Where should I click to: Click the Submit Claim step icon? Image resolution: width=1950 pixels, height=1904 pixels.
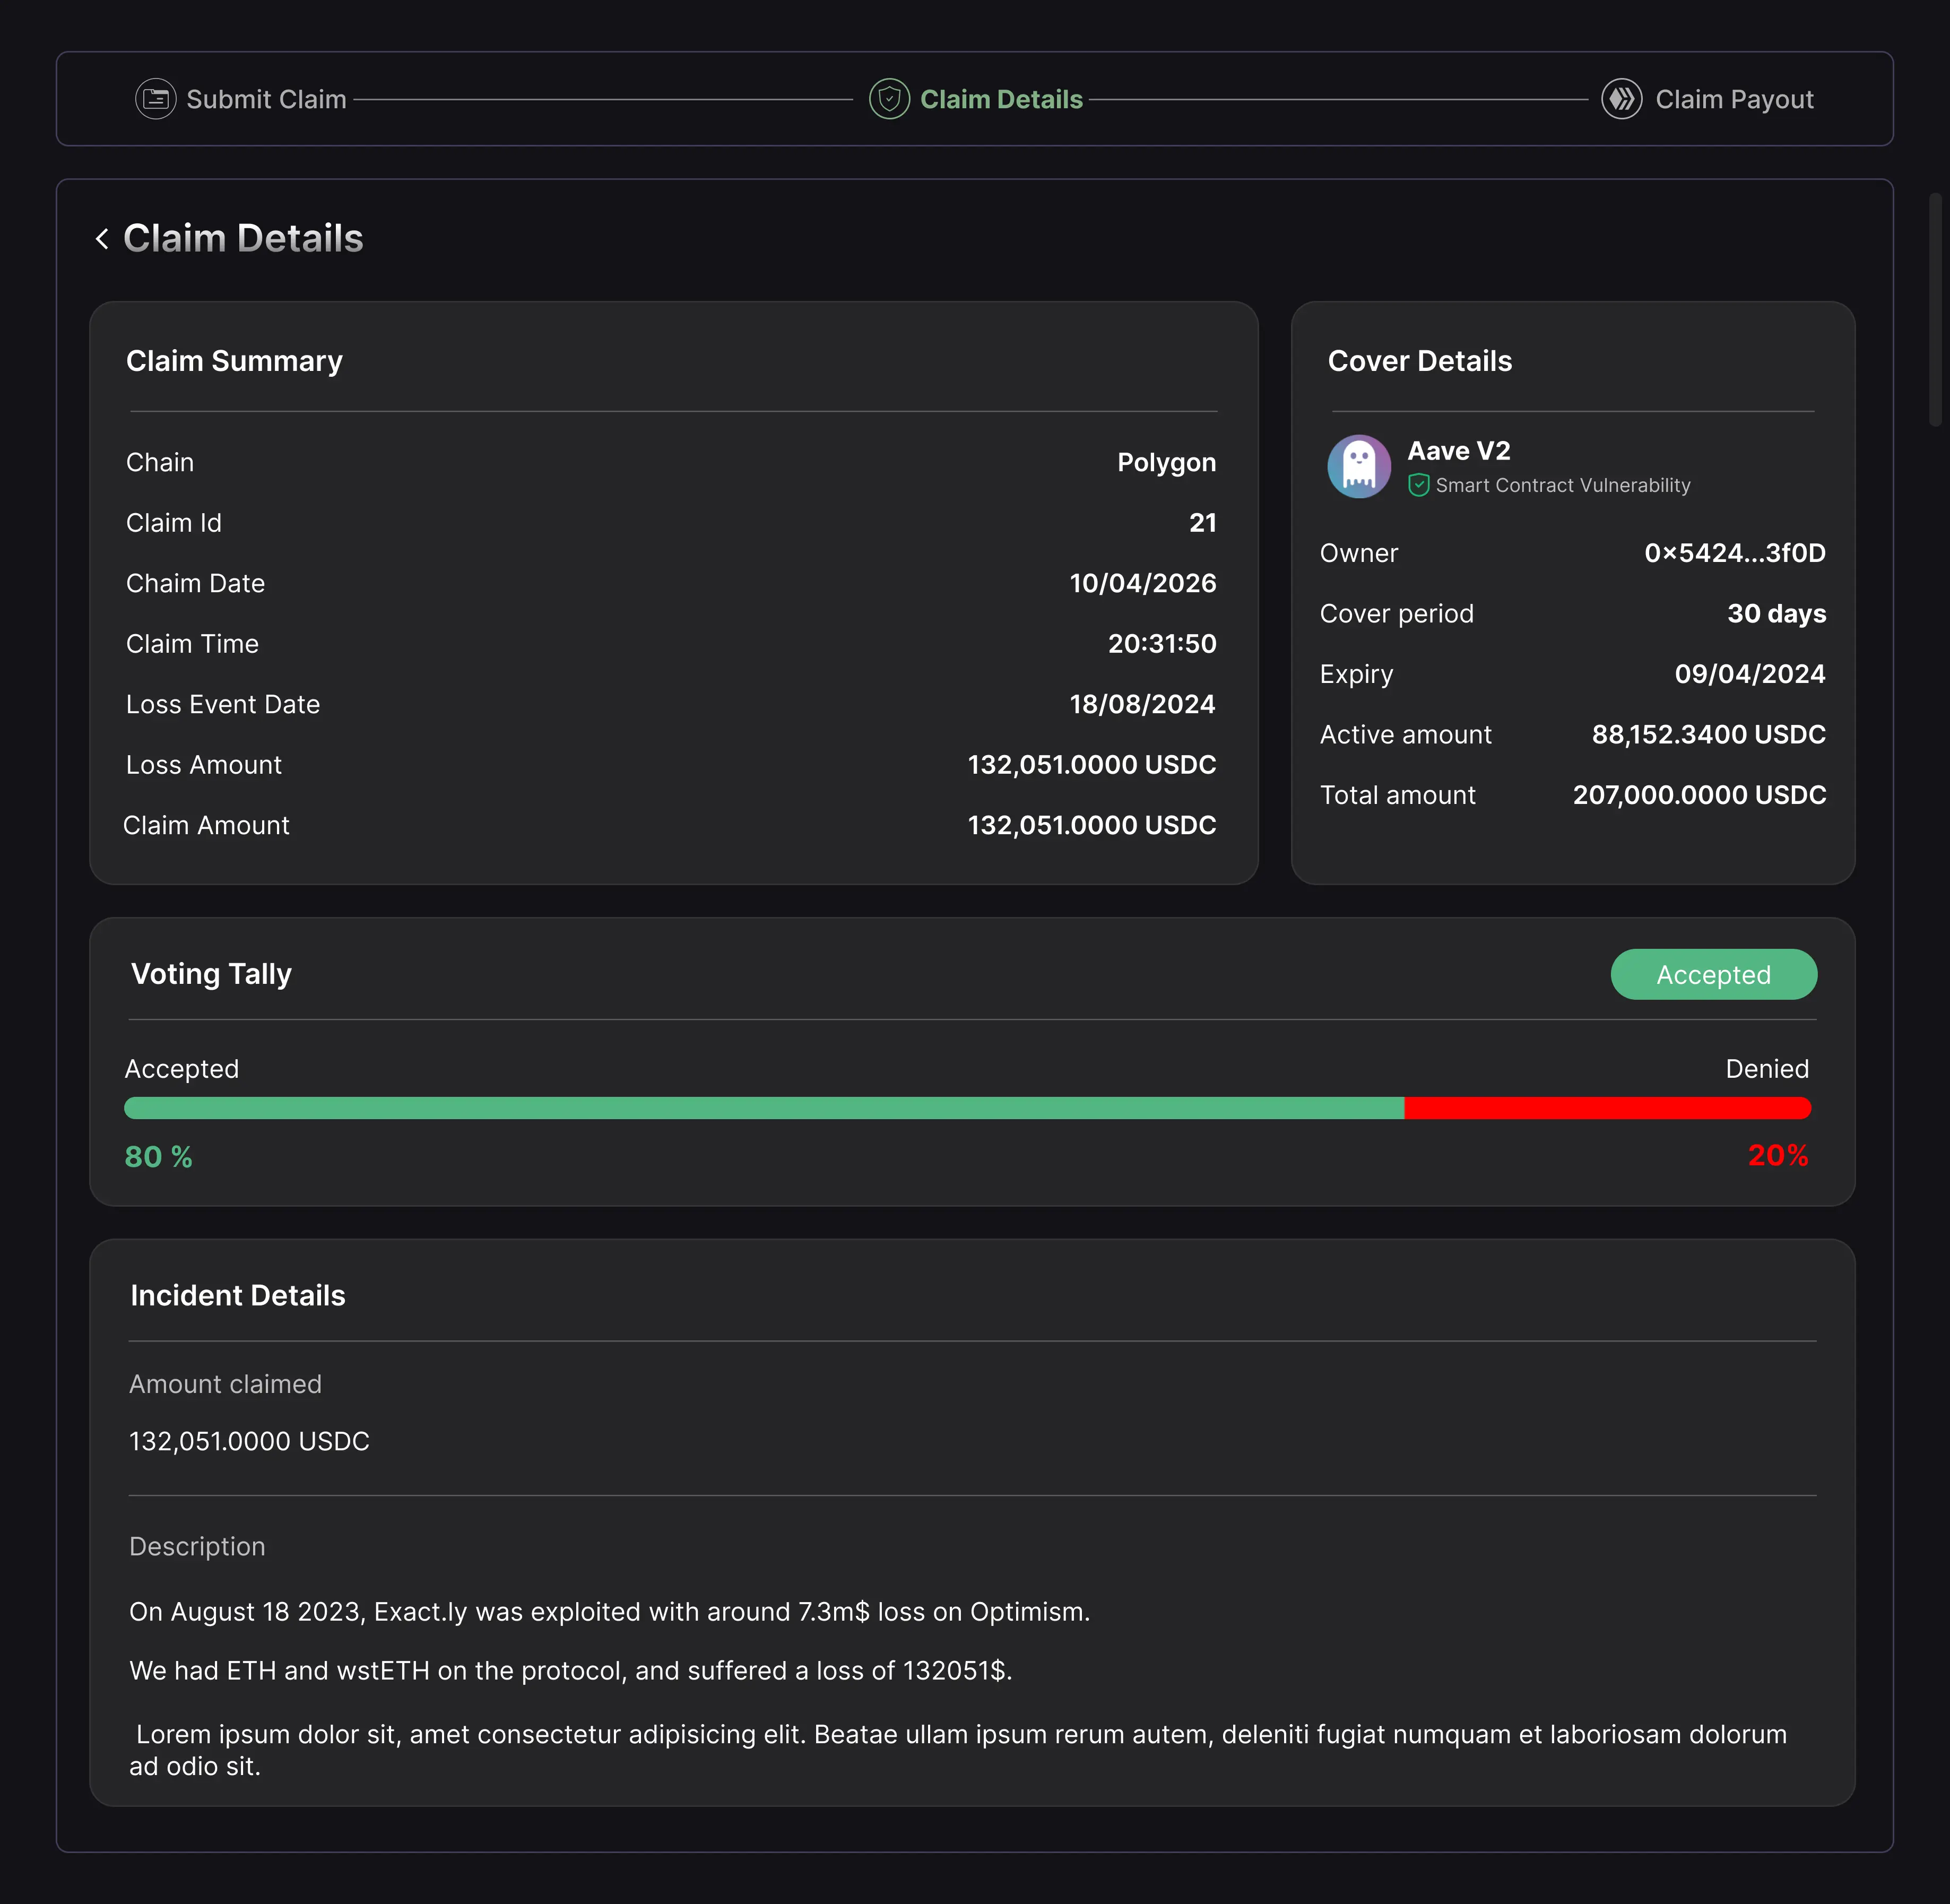pyautogui.click(x=155, y=99)
